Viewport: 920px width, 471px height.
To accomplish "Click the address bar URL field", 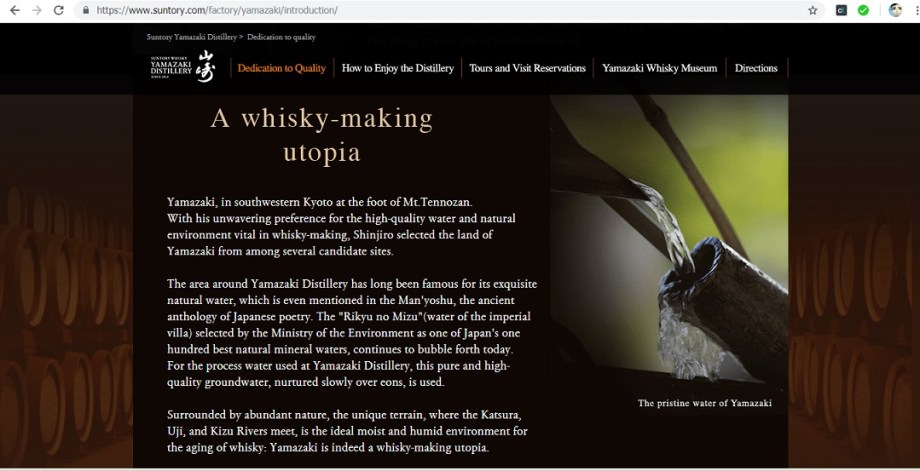I will [x=446, y=10].
